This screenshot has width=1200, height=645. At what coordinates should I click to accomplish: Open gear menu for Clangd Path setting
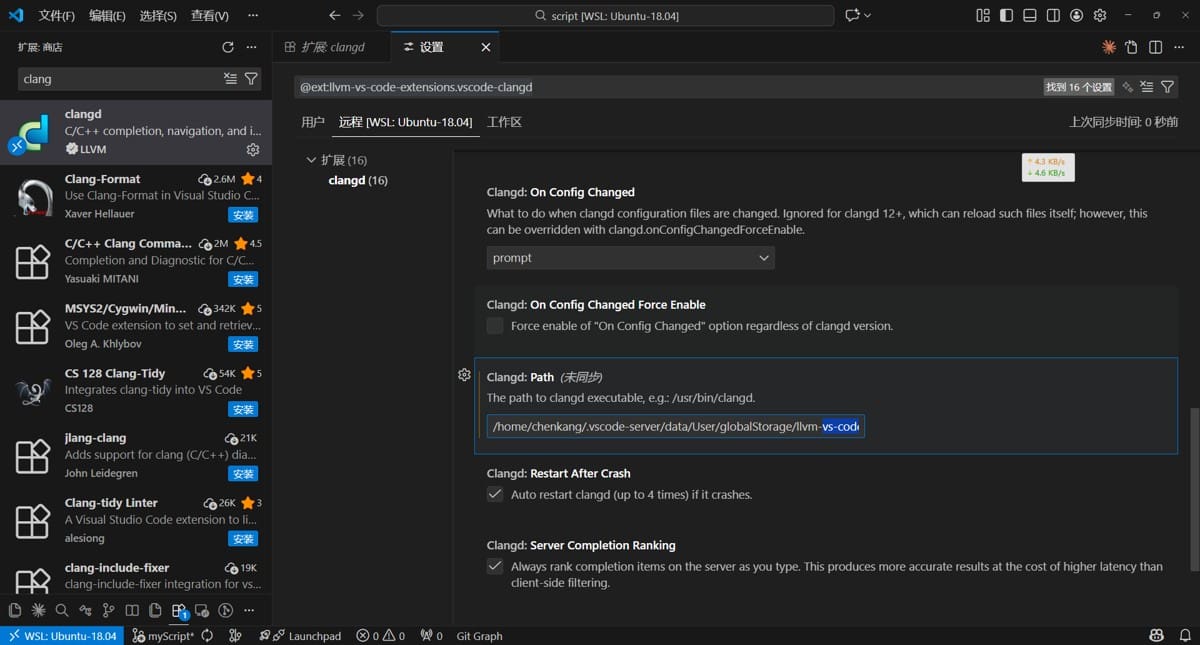[464, 374]
